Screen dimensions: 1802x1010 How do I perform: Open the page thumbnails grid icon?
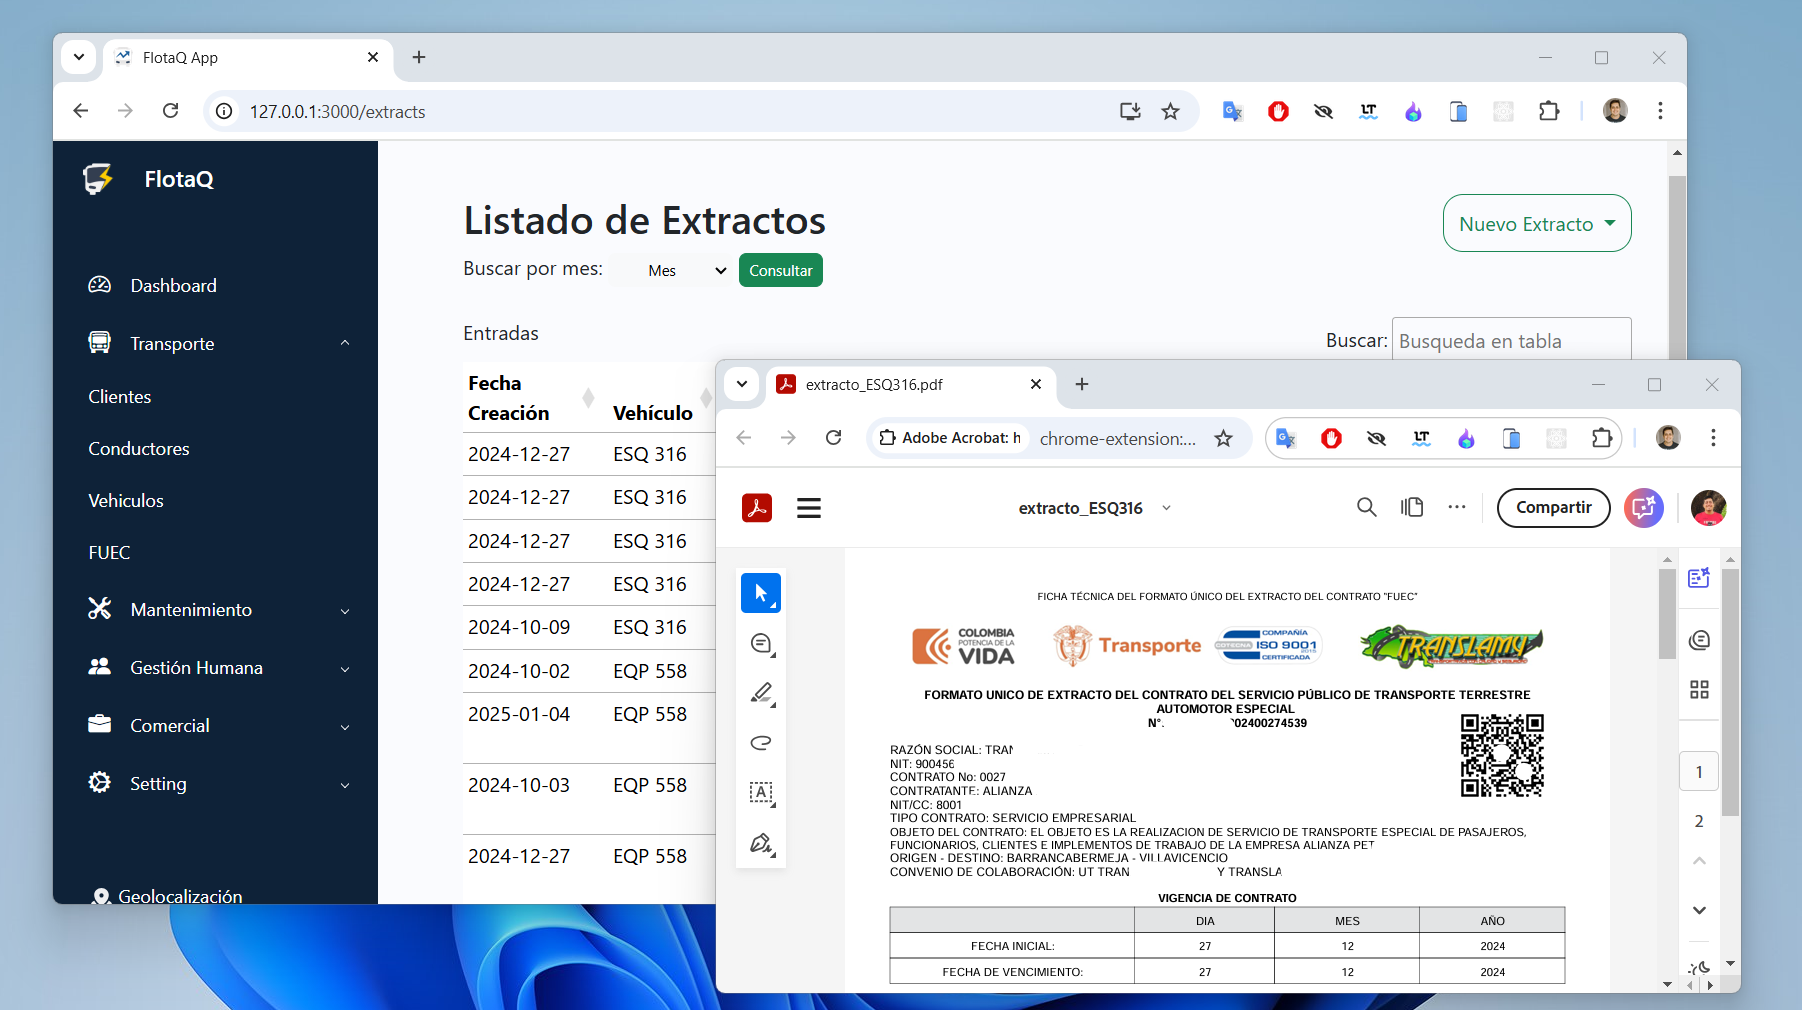point(1699,689)
